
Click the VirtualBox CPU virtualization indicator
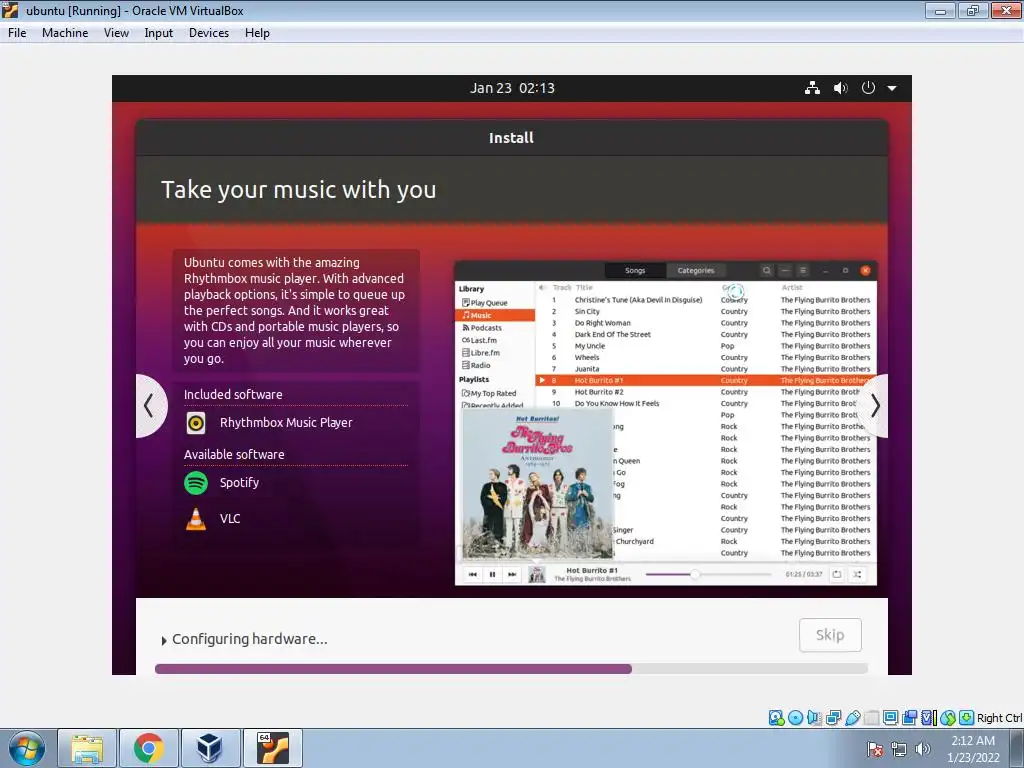tap(929, 718)
